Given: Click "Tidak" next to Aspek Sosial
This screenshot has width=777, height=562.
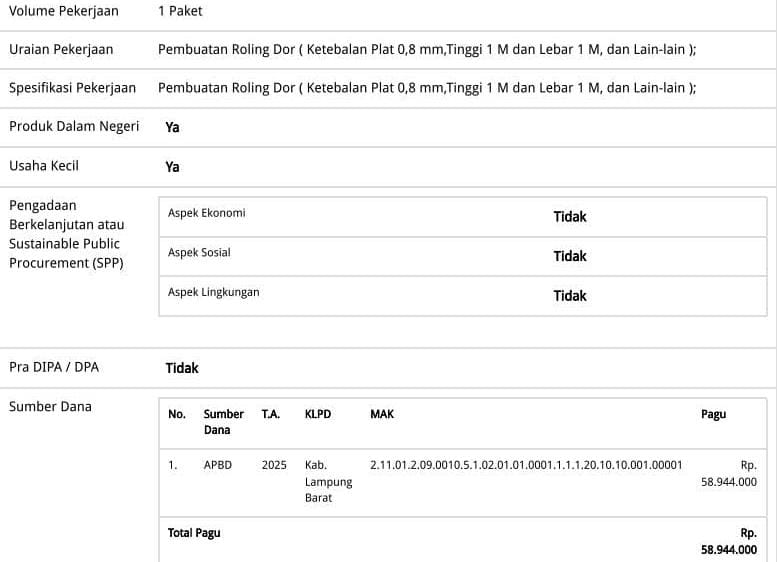Looking at the screenshot, I should (570, 256).
